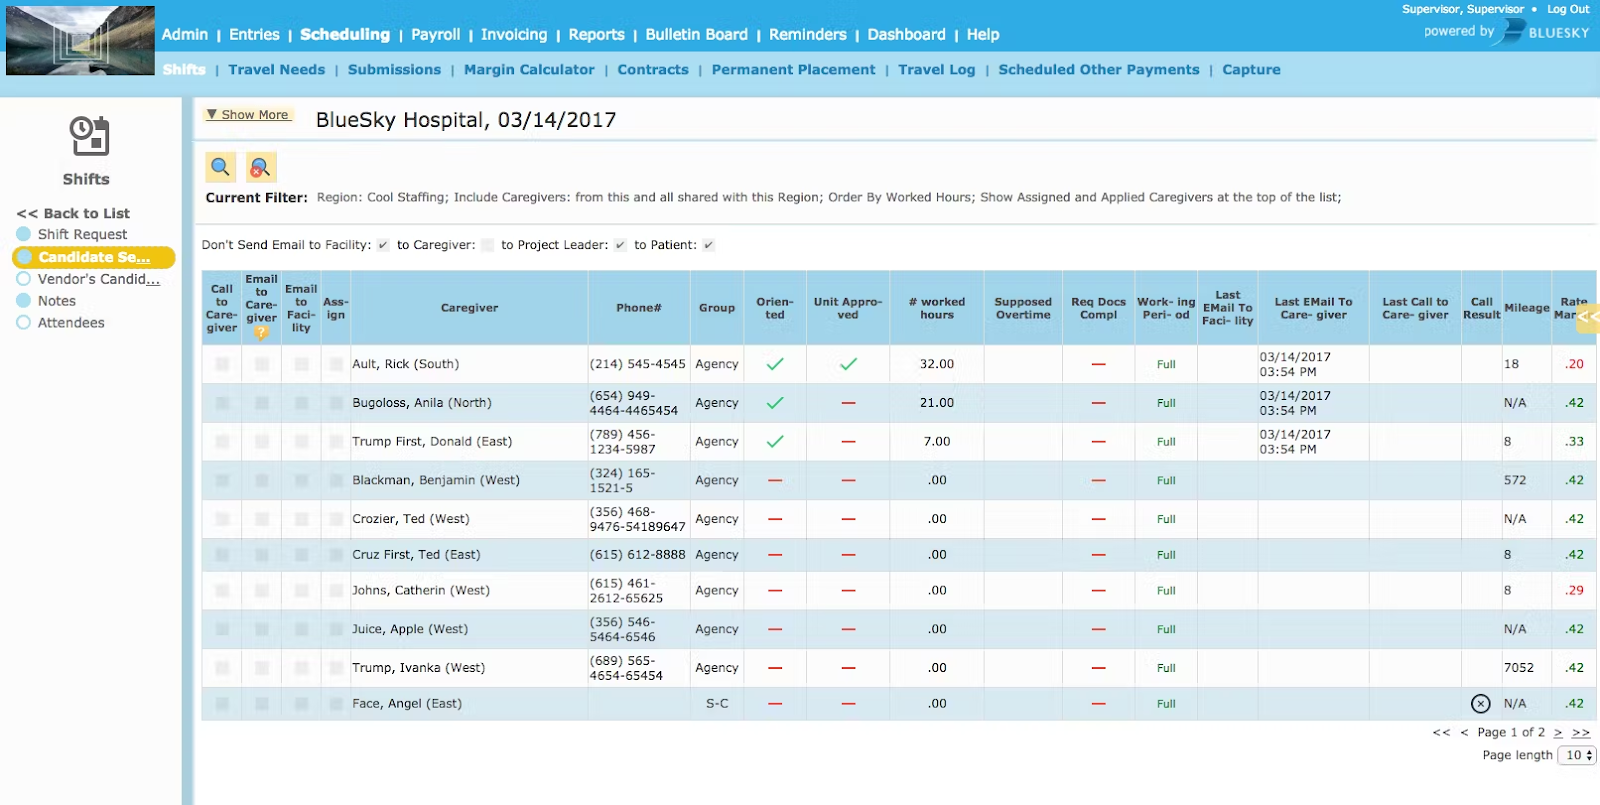Click Ault, Rick's oriented checkmark

click(x=775, y=364)
